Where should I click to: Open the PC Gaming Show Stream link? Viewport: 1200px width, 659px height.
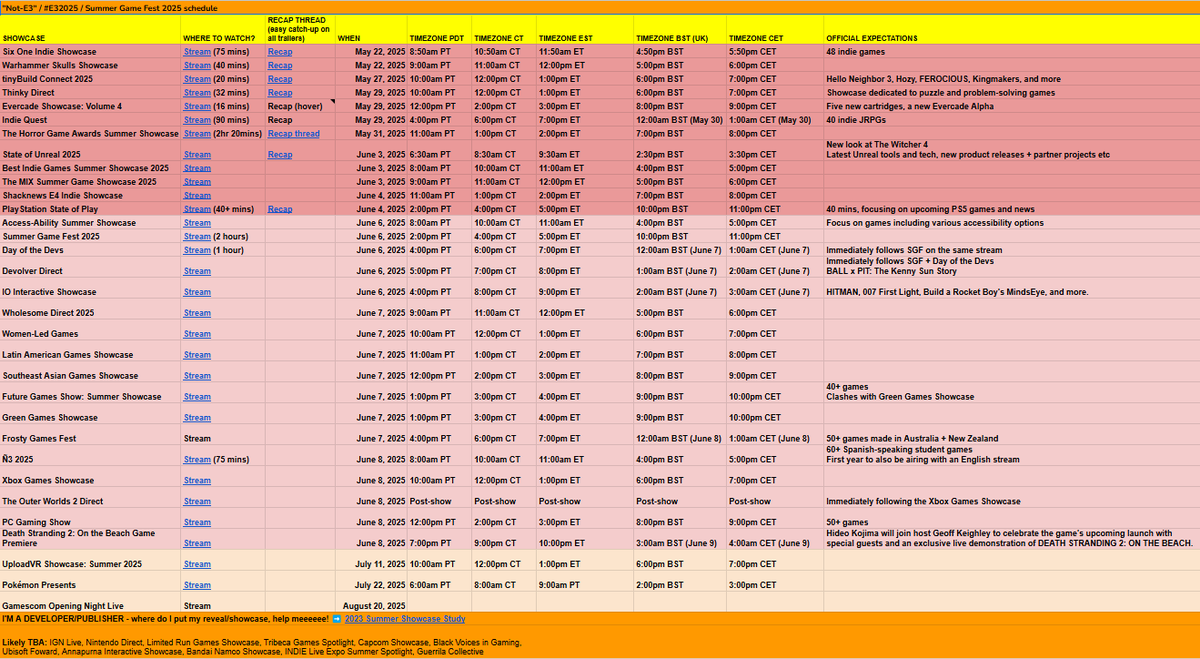[x=197, y=523]
